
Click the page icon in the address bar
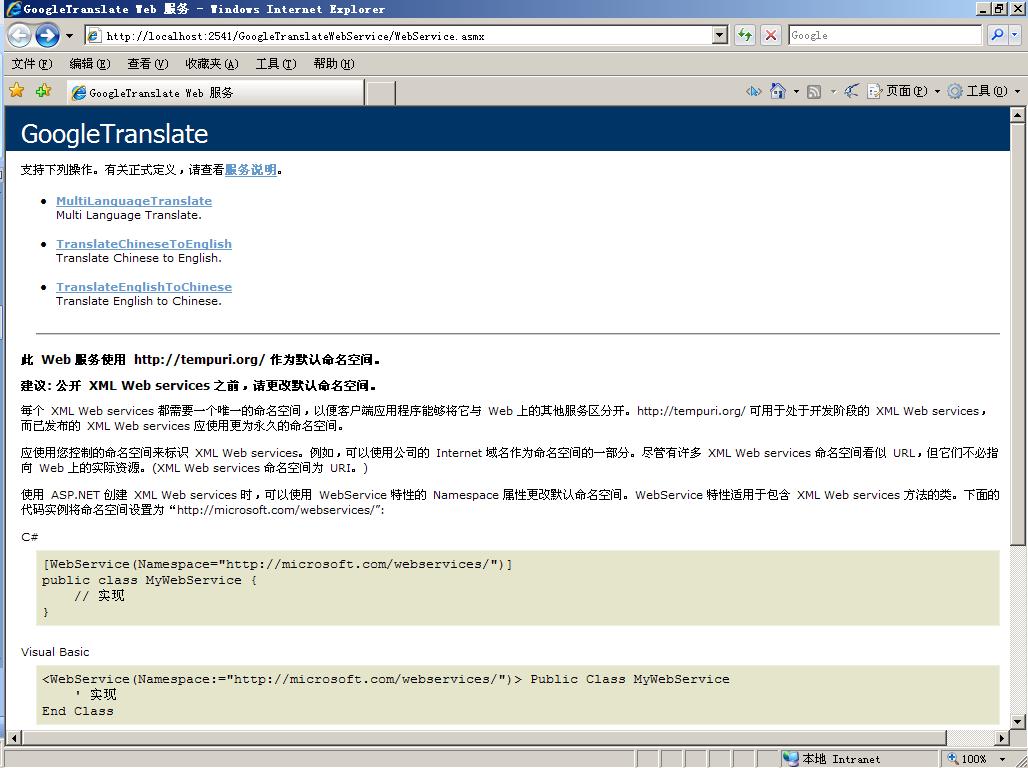coord(94,36)
